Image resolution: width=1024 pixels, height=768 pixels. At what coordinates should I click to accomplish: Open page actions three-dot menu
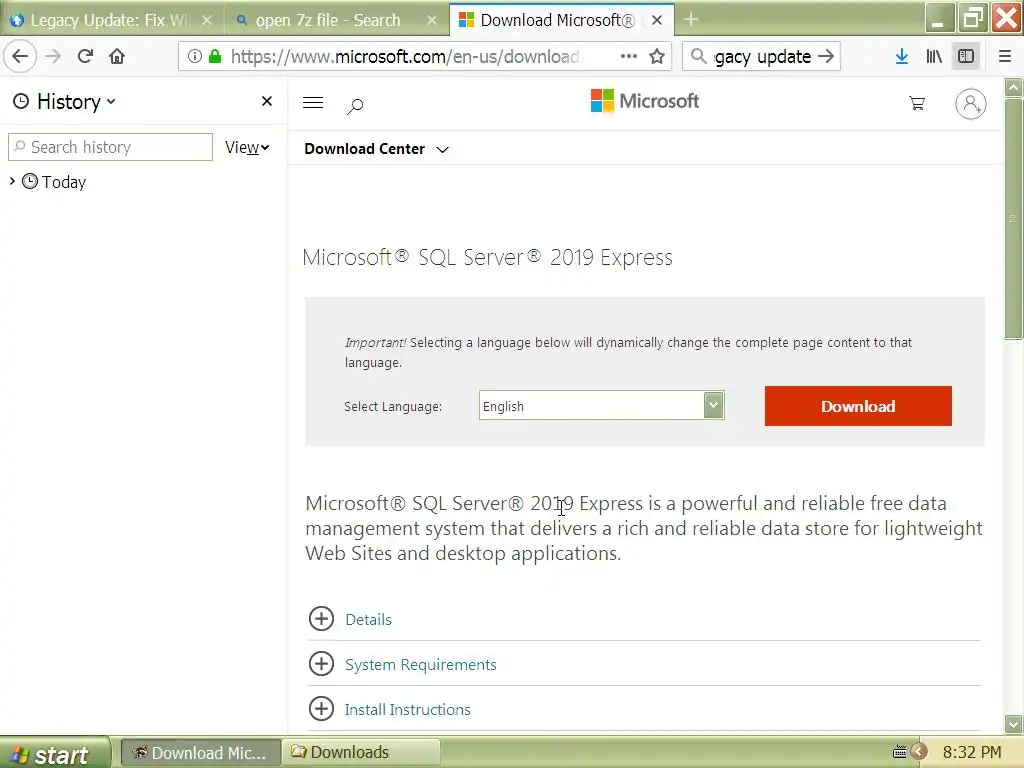pos(628,56)
